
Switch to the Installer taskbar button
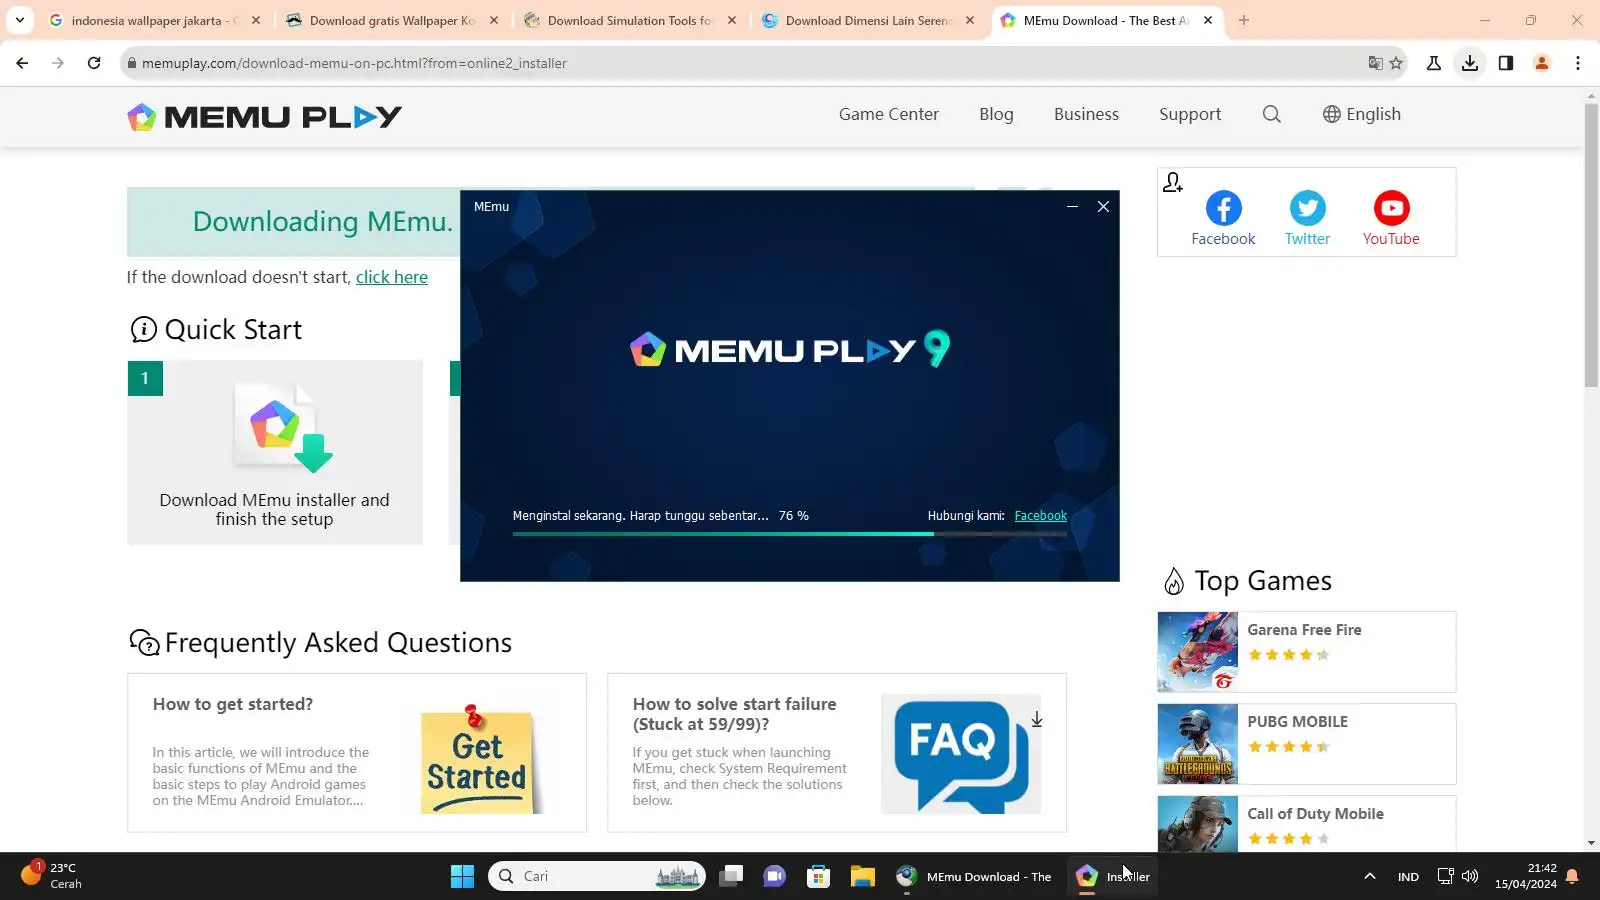[1113, 877]
